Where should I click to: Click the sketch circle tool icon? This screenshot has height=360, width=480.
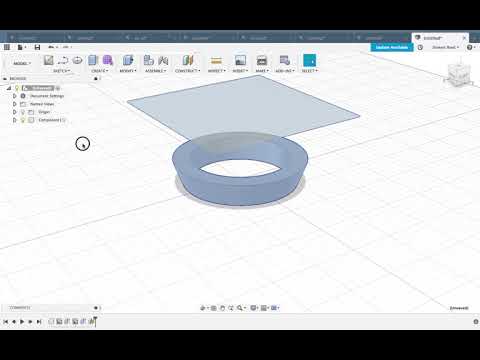click(77, 60)
